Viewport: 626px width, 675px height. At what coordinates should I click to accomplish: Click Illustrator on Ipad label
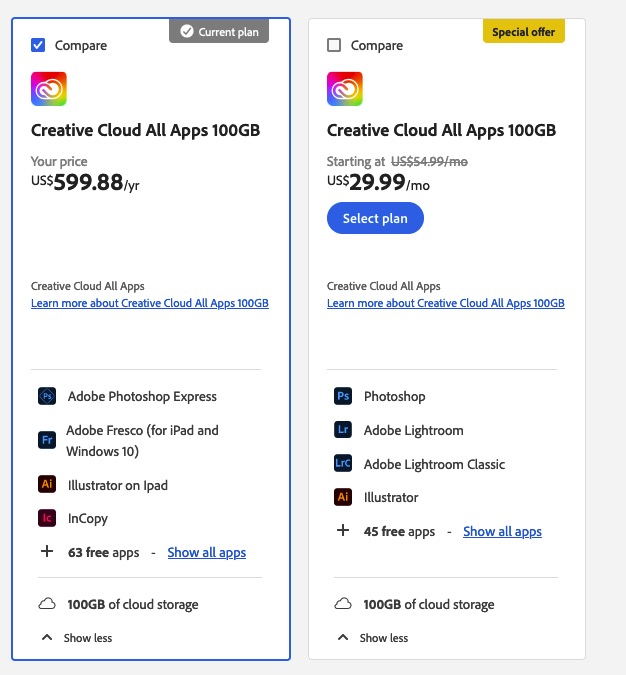tap(118, 486)
